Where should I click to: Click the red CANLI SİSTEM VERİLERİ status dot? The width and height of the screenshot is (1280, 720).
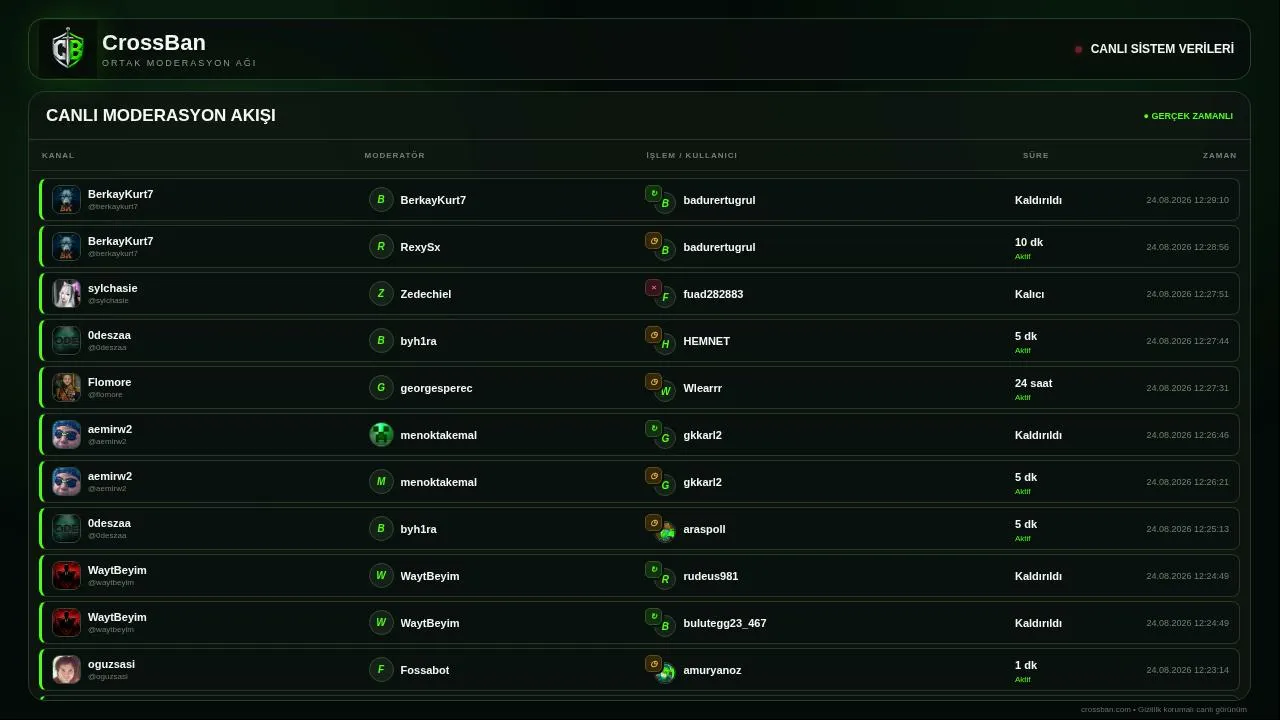pos(1078,49)
